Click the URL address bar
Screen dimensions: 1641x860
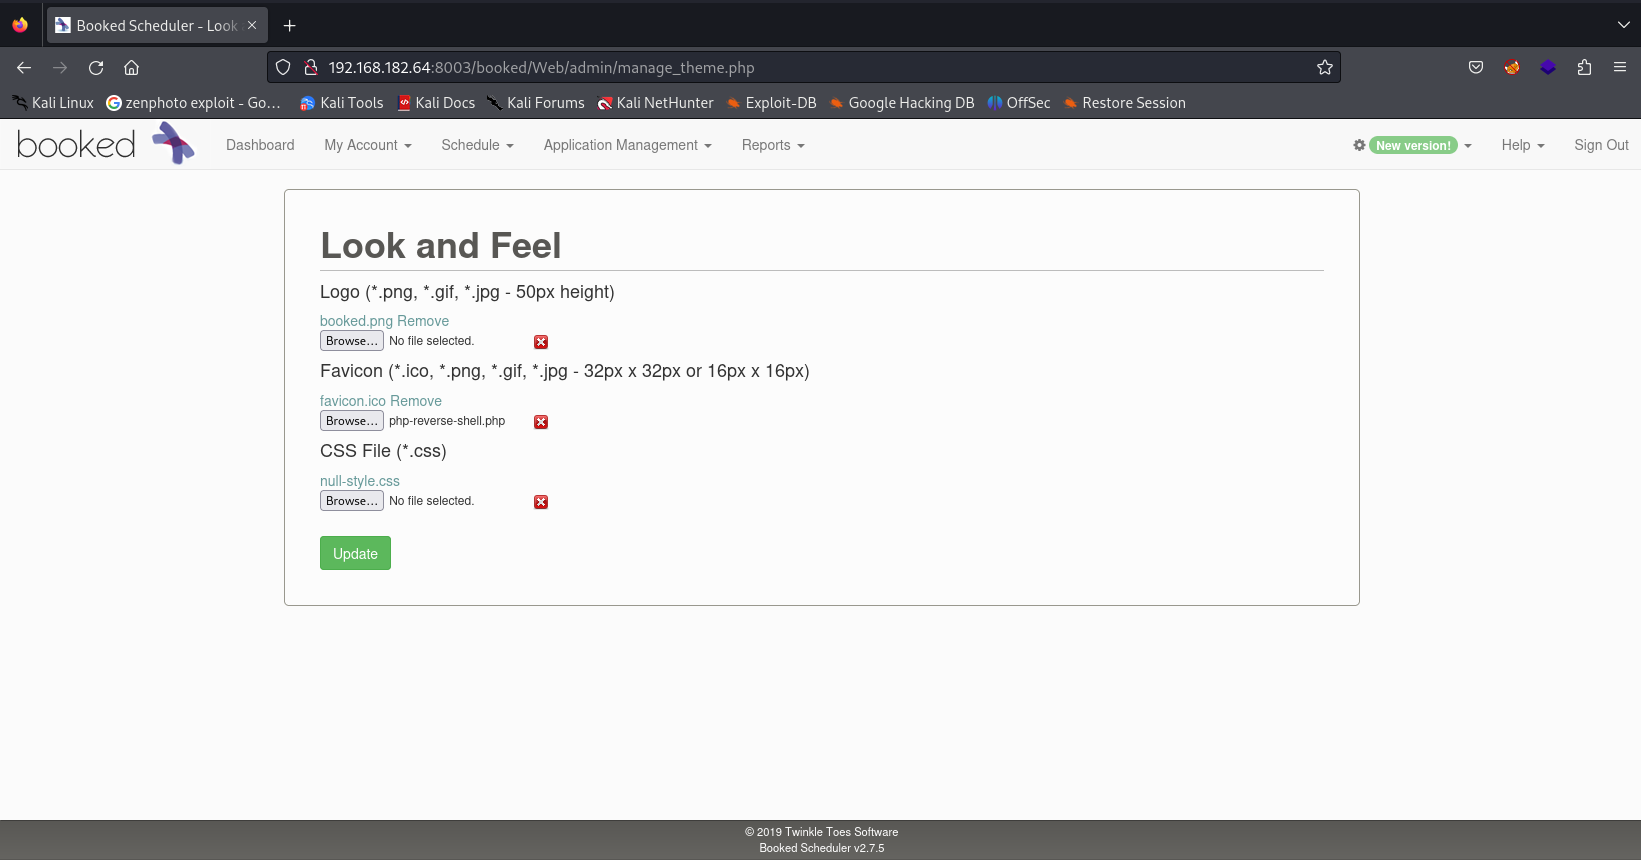[800, 68]
